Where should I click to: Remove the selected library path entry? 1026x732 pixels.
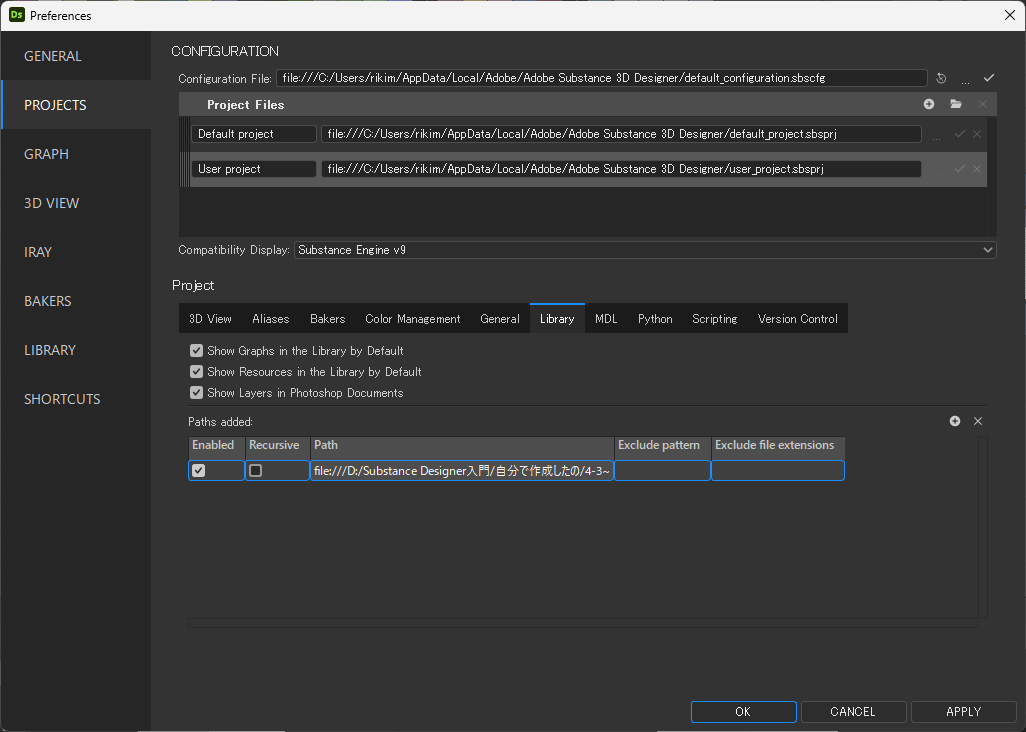coord(978,421)
